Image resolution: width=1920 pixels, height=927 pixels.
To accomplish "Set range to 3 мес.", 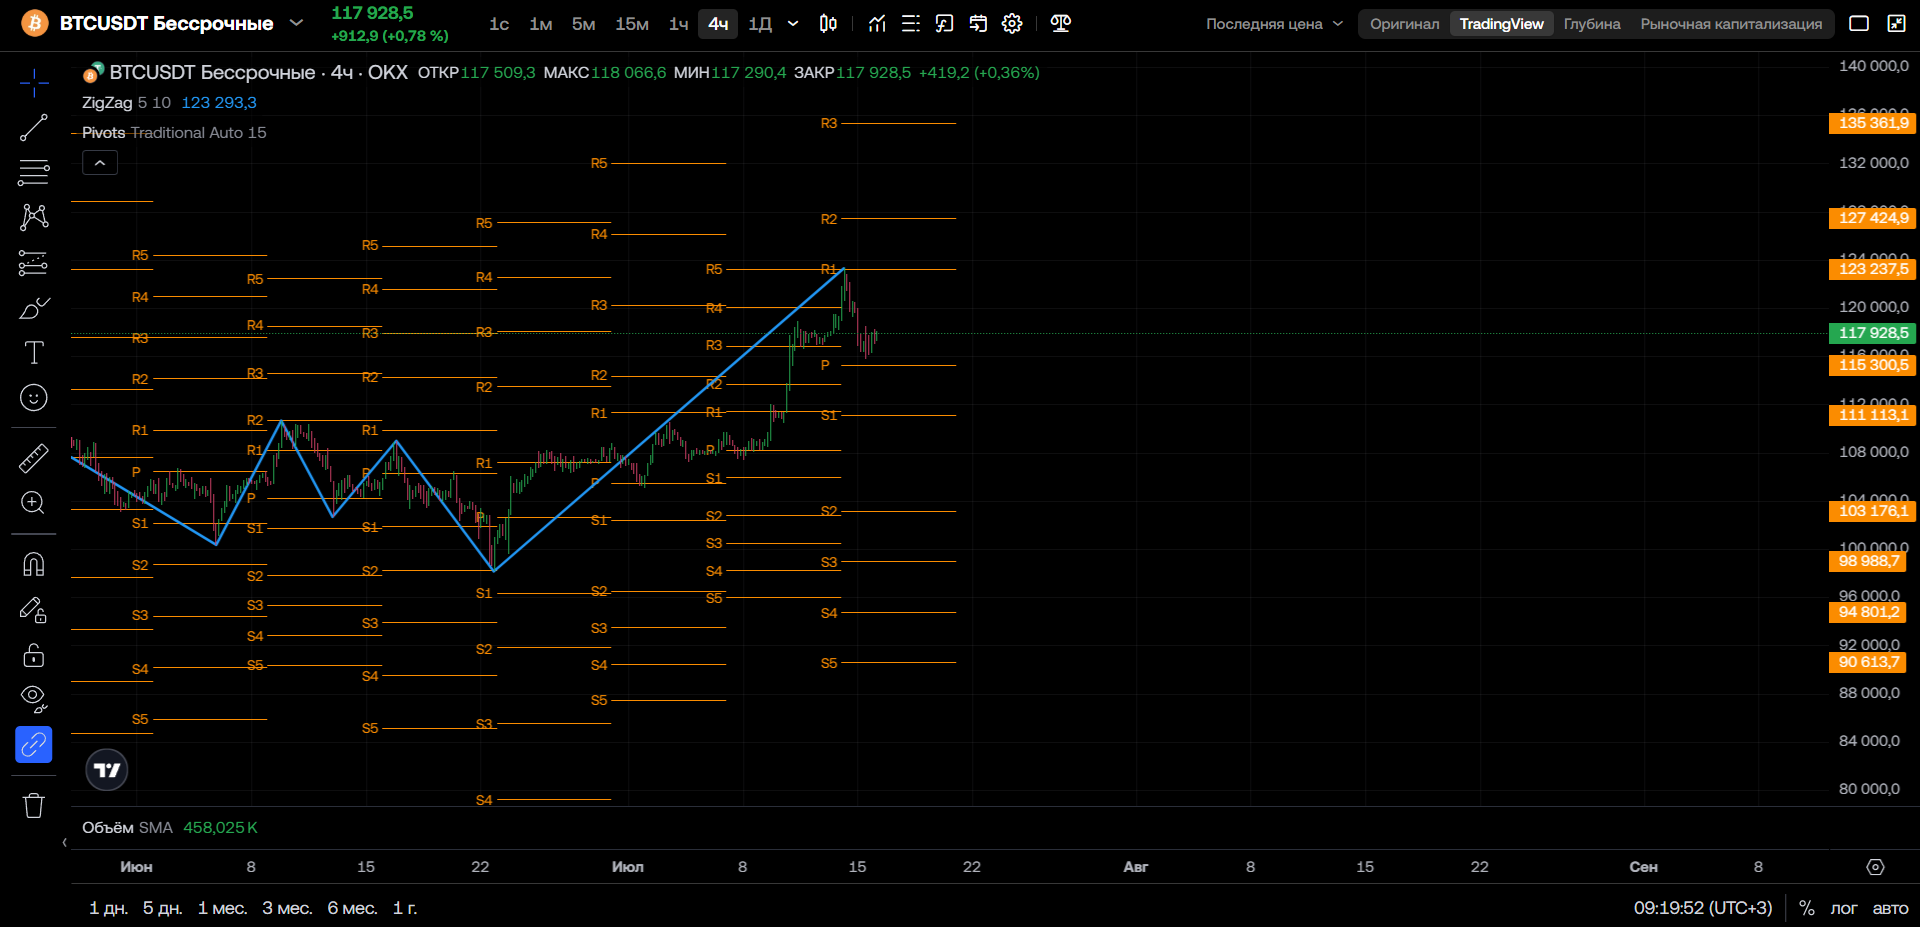I will pos(287,908).
